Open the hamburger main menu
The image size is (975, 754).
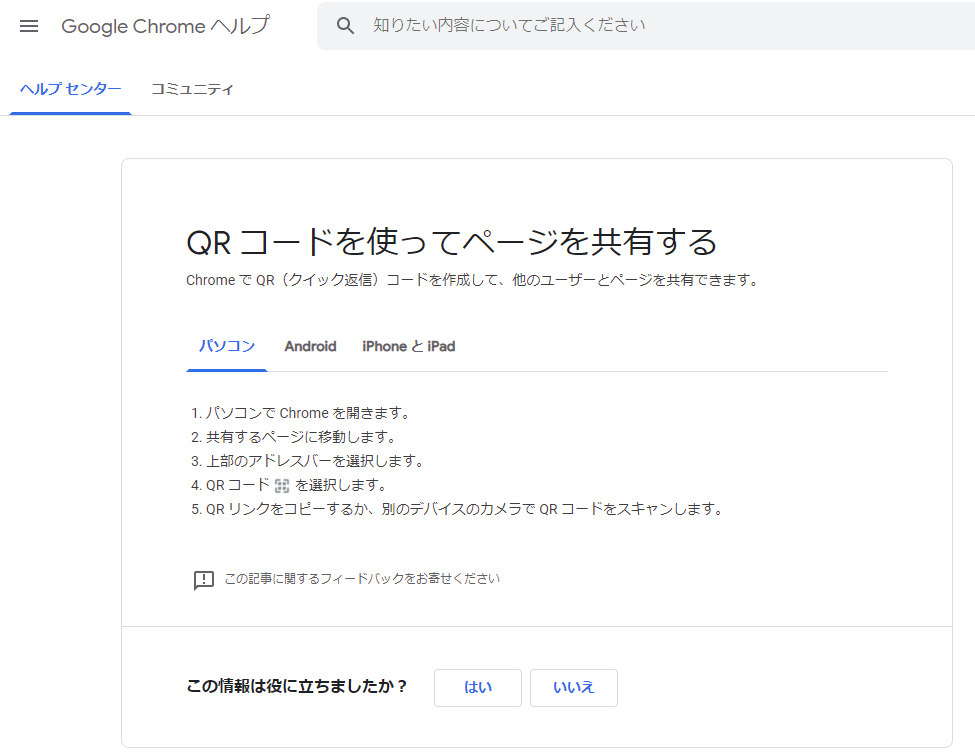[x=29, y=26]
